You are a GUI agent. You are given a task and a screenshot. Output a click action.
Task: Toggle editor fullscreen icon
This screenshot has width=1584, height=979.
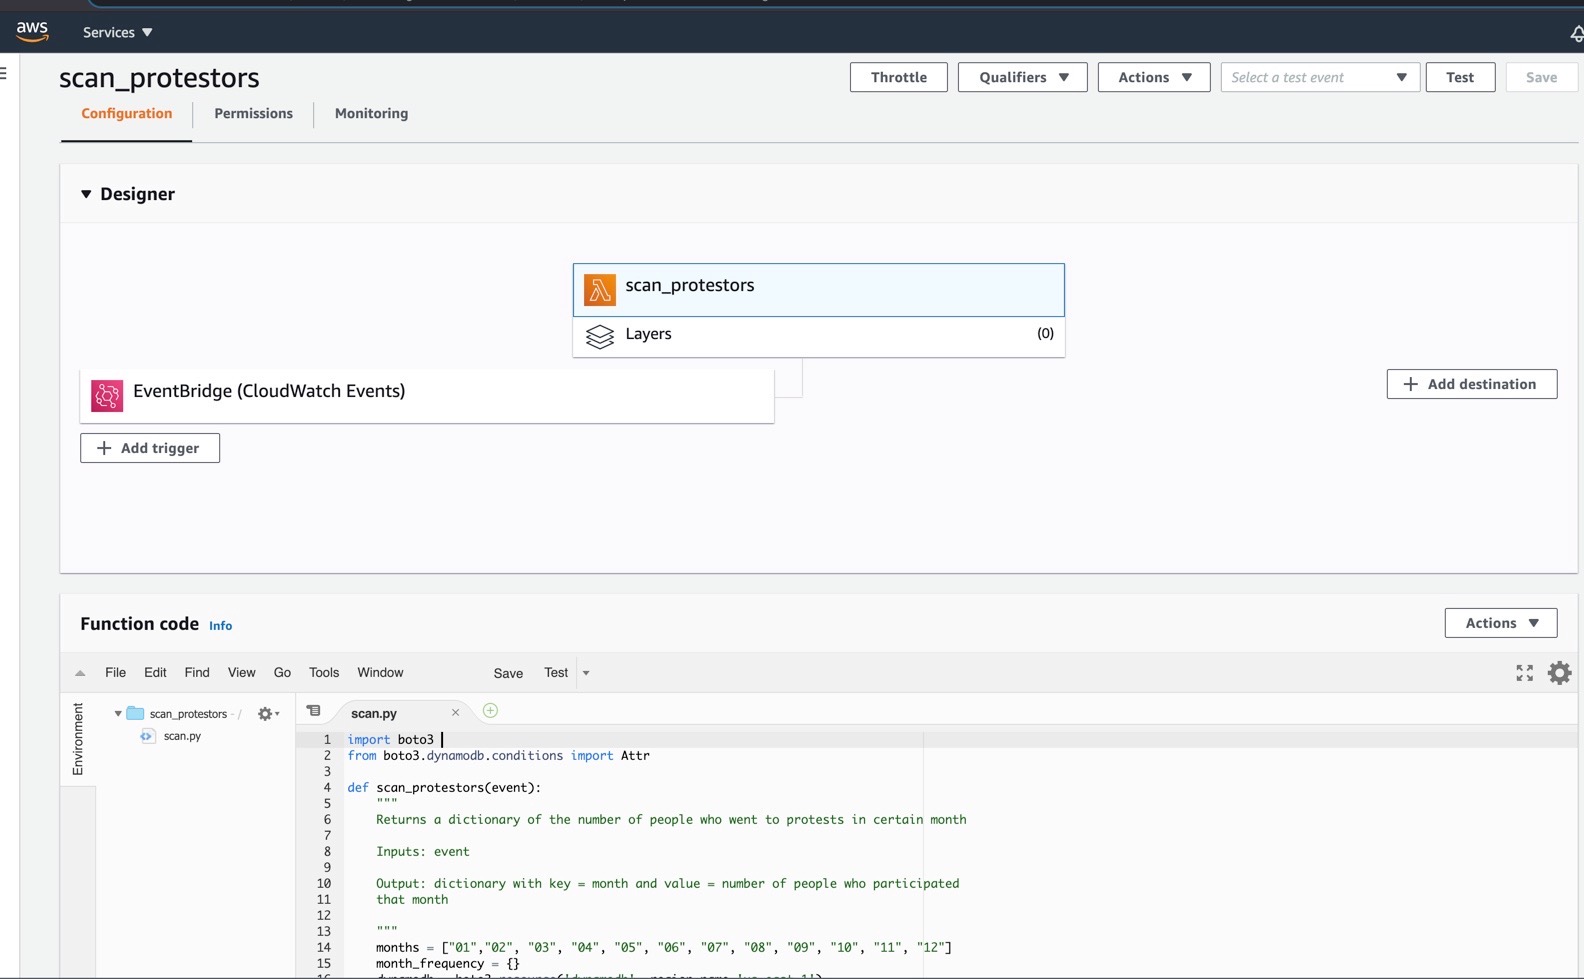(x=1524, y=673)
